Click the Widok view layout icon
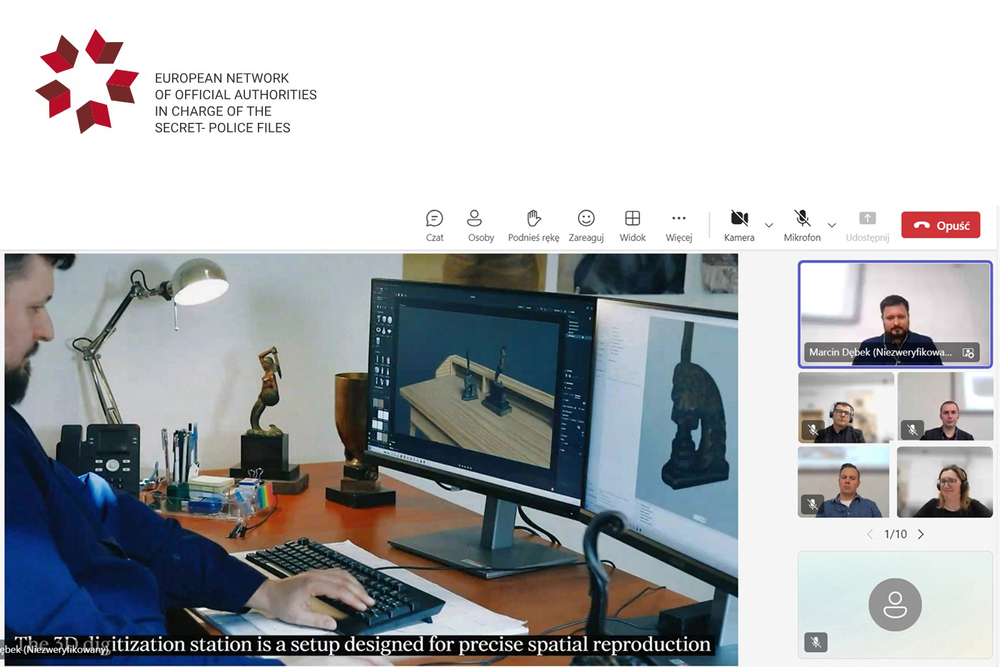This screenshot has height=667, width=1000. pyautogui.click(x=632, y=218)
